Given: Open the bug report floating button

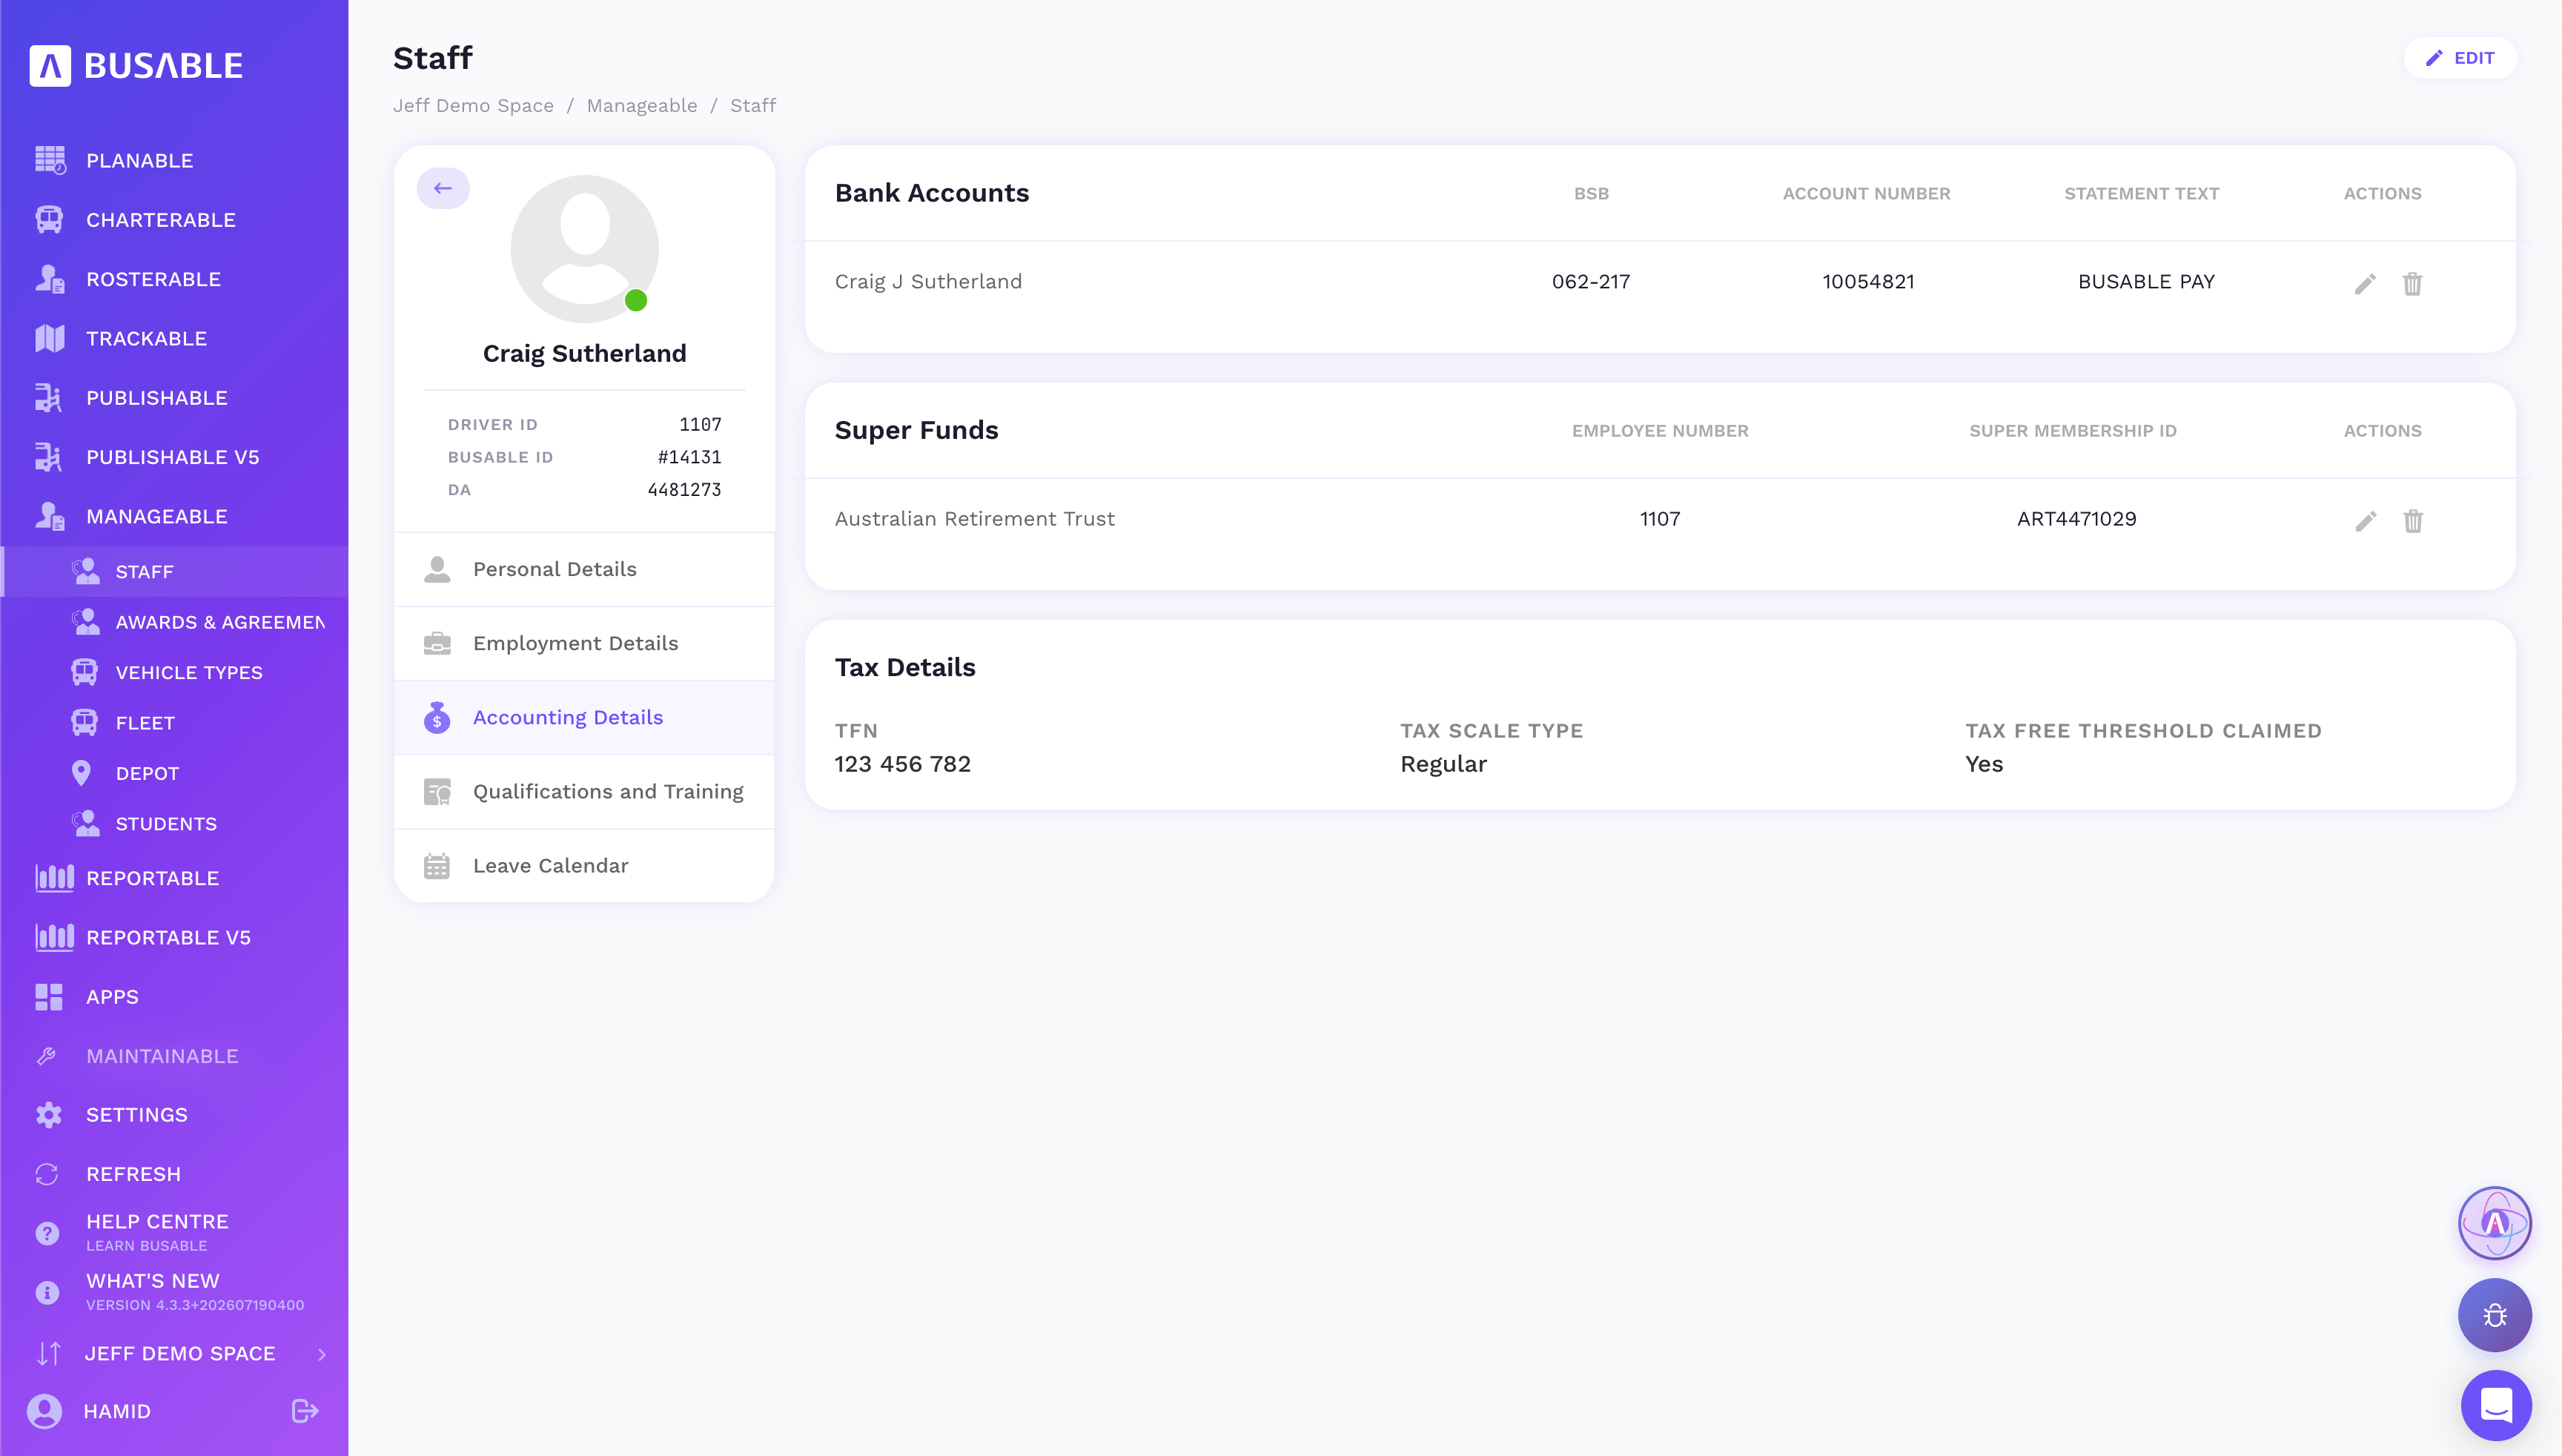Looking at the screenshot, I should (2494, 1315).
